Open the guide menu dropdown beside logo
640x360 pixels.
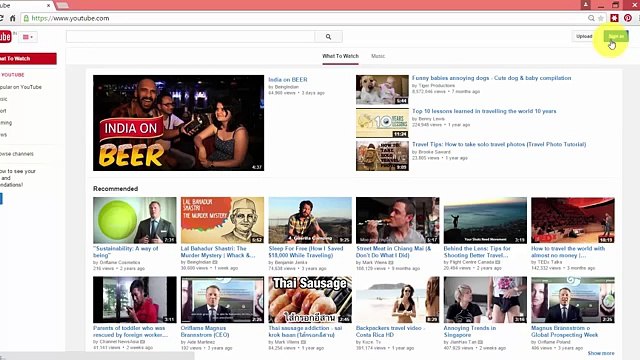coord(28,37)
